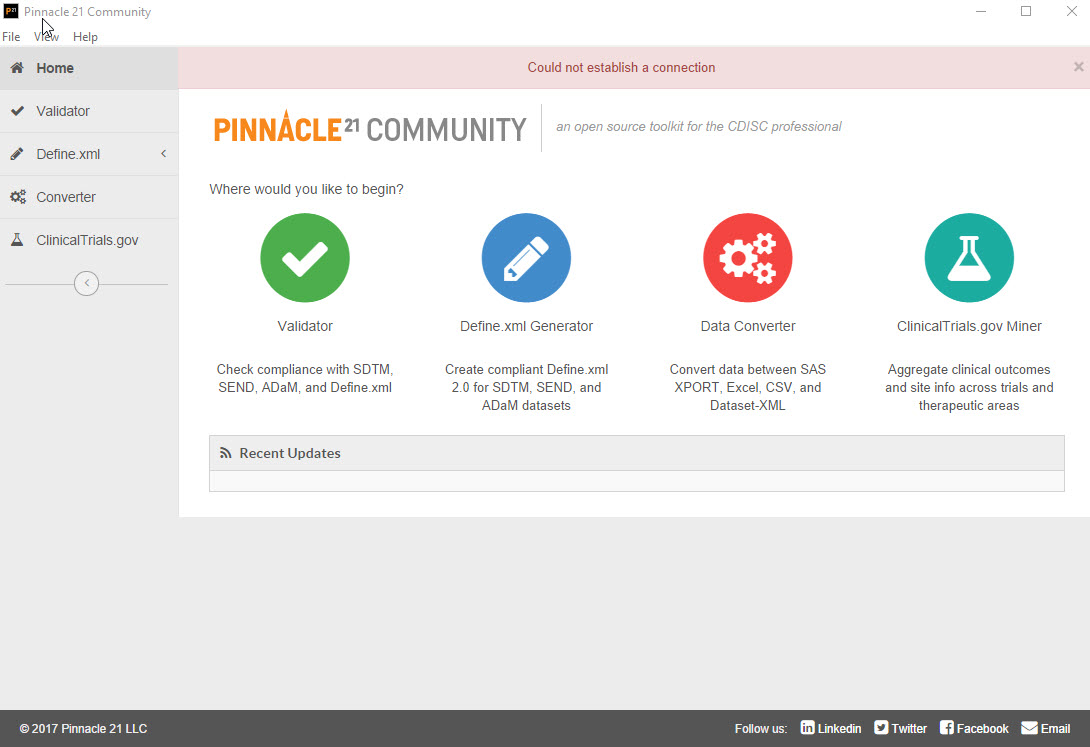Click the Define.xml Generator label
This screenshot has height=747, width=1090.
coord(526,326)
